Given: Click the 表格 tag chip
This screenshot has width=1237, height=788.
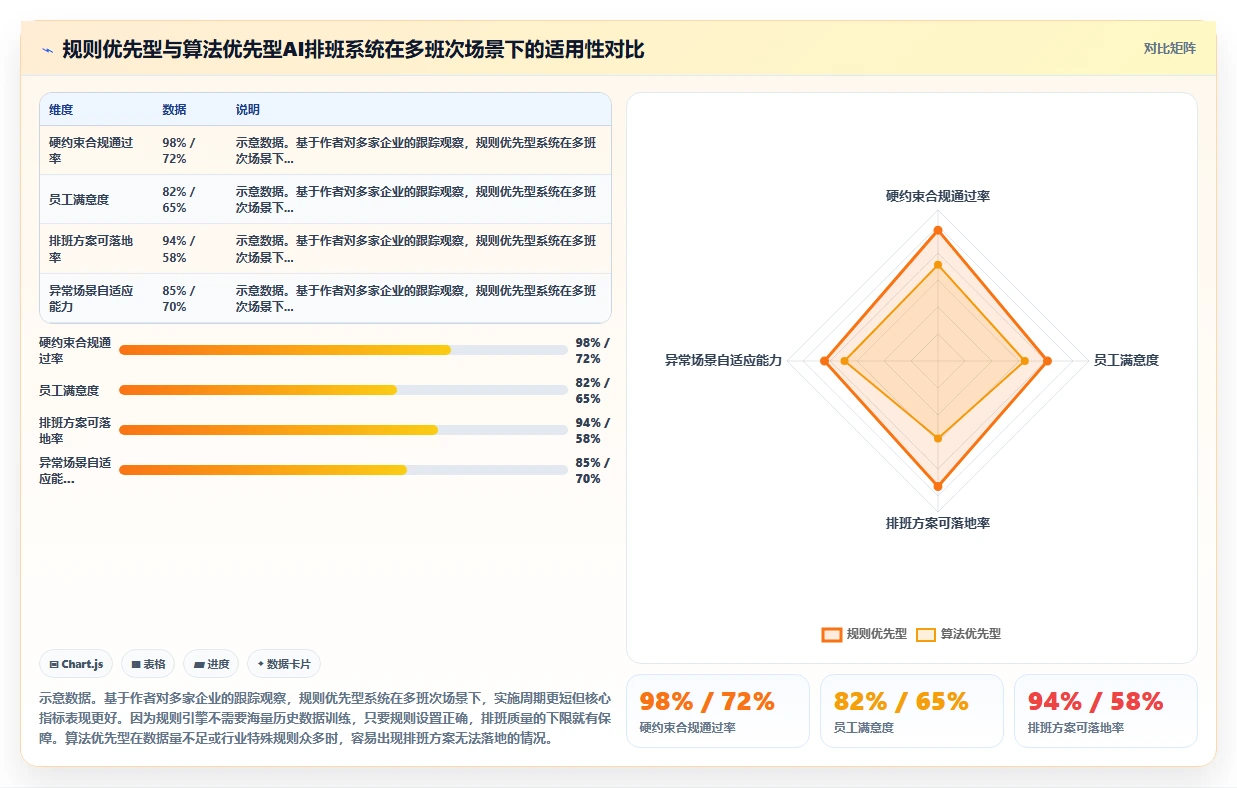Looking at the screenshot, I should click(x=148, y=664).
